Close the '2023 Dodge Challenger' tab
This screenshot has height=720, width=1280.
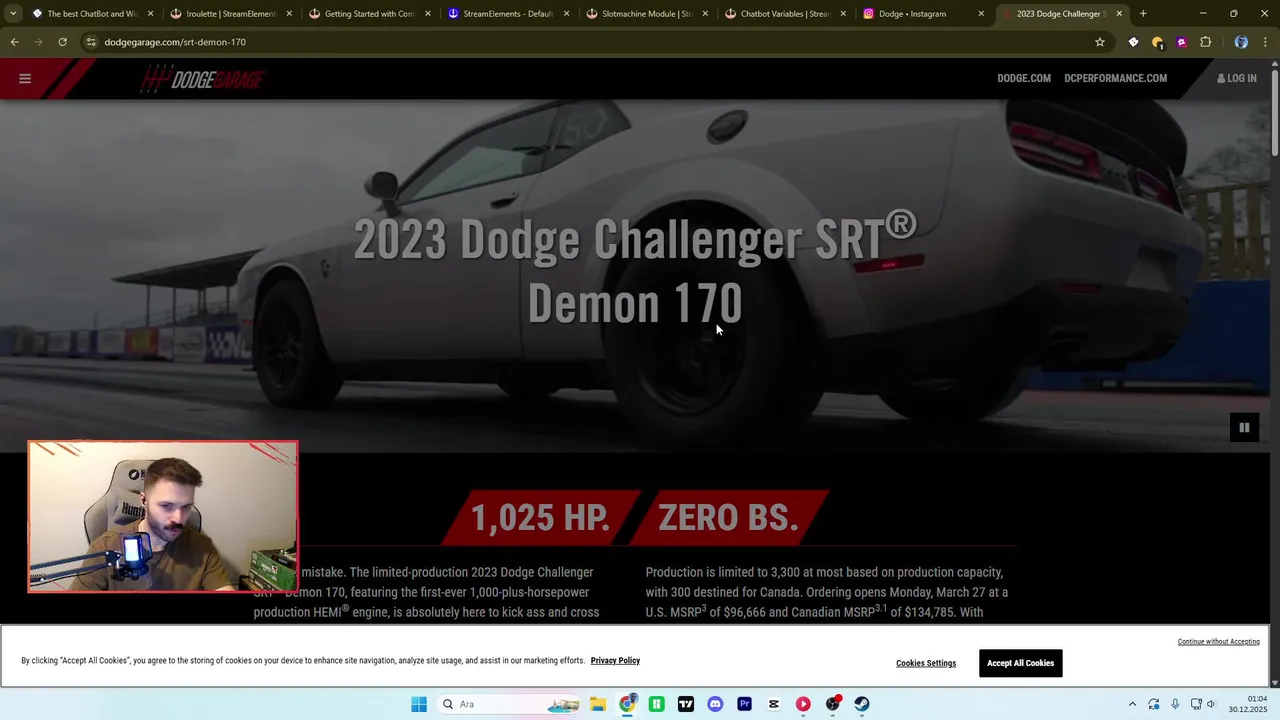point(1119,14)
